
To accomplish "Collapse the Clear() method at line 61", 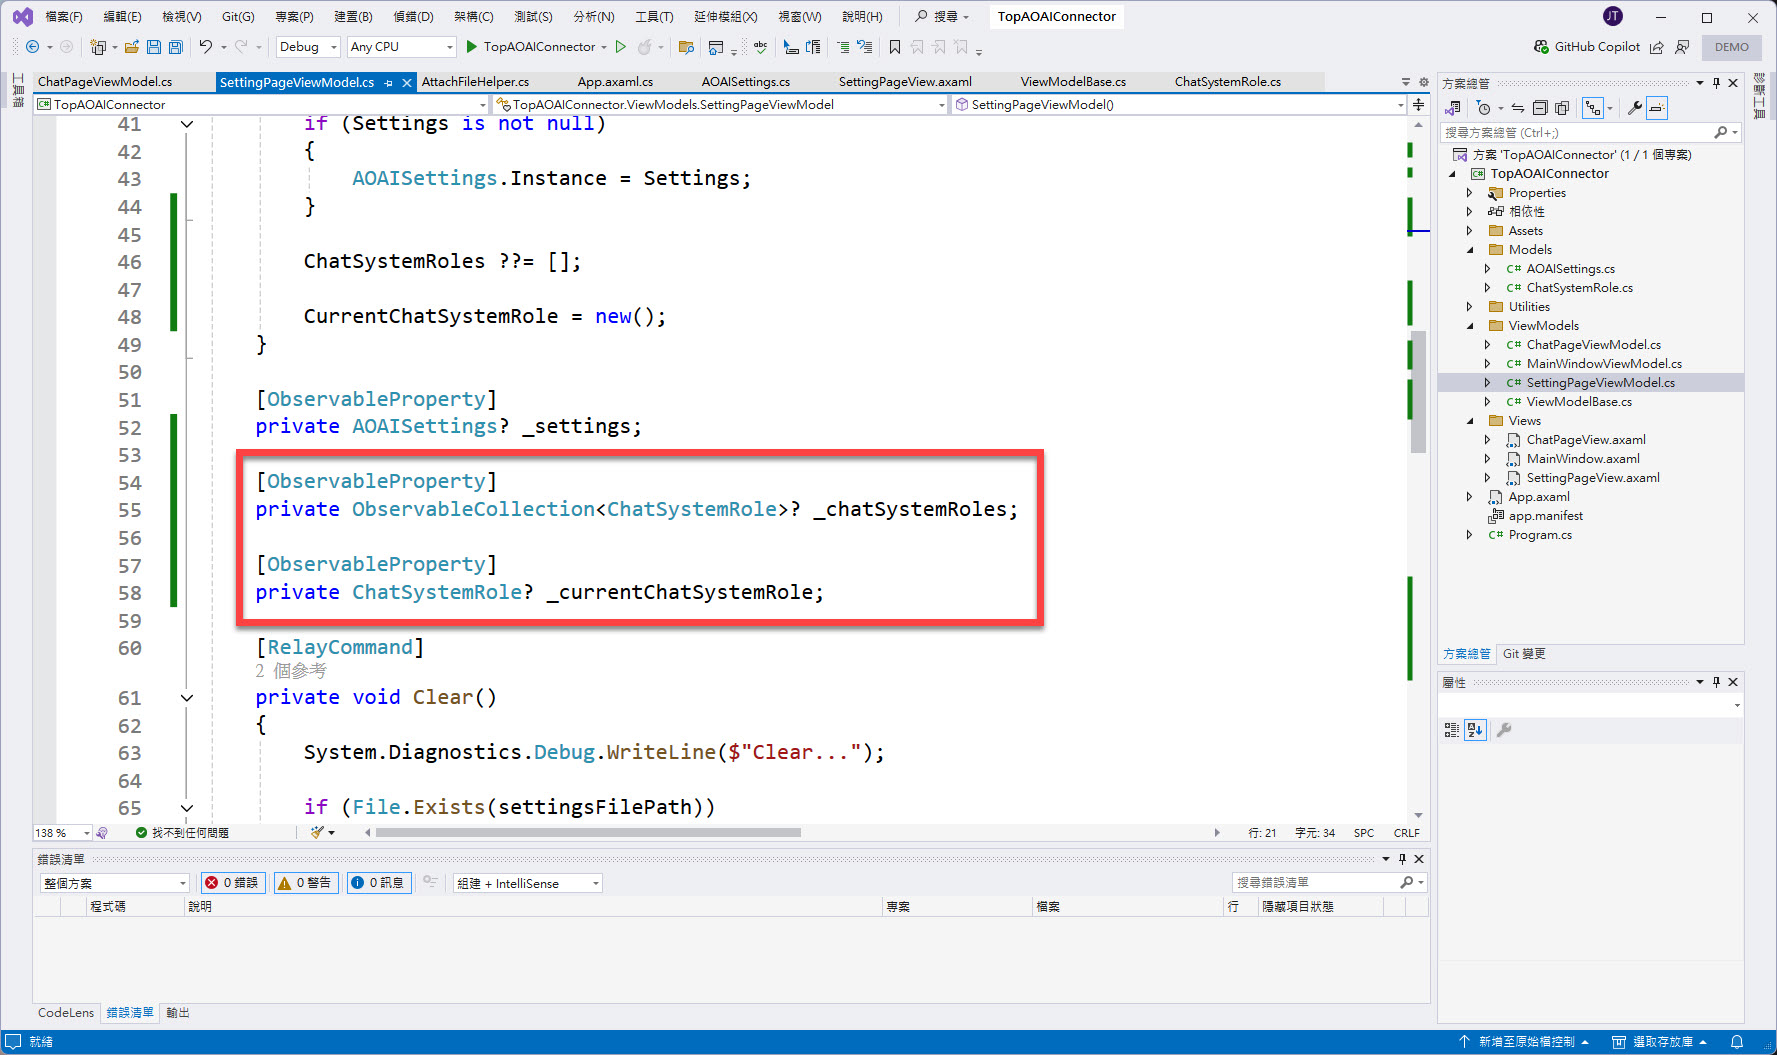I will click(187, 698).
